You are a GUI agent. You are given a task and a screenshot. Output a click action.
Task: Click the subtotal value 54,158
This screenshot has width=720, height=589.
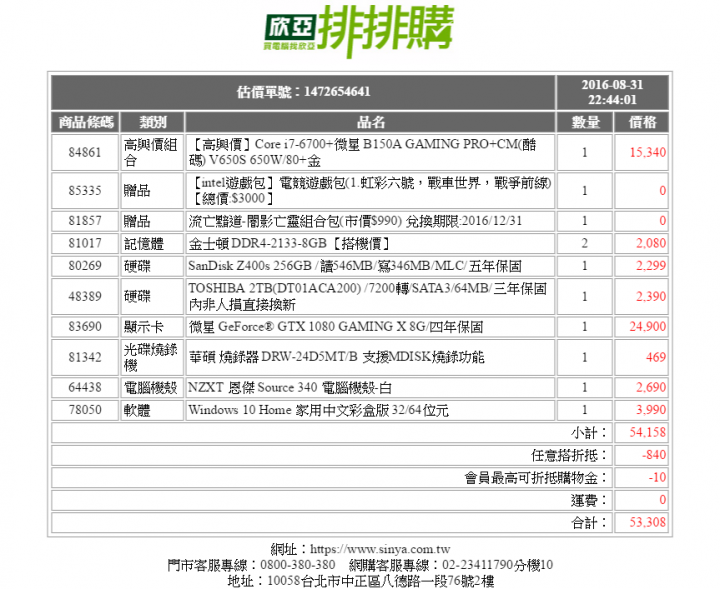[647, 432]
